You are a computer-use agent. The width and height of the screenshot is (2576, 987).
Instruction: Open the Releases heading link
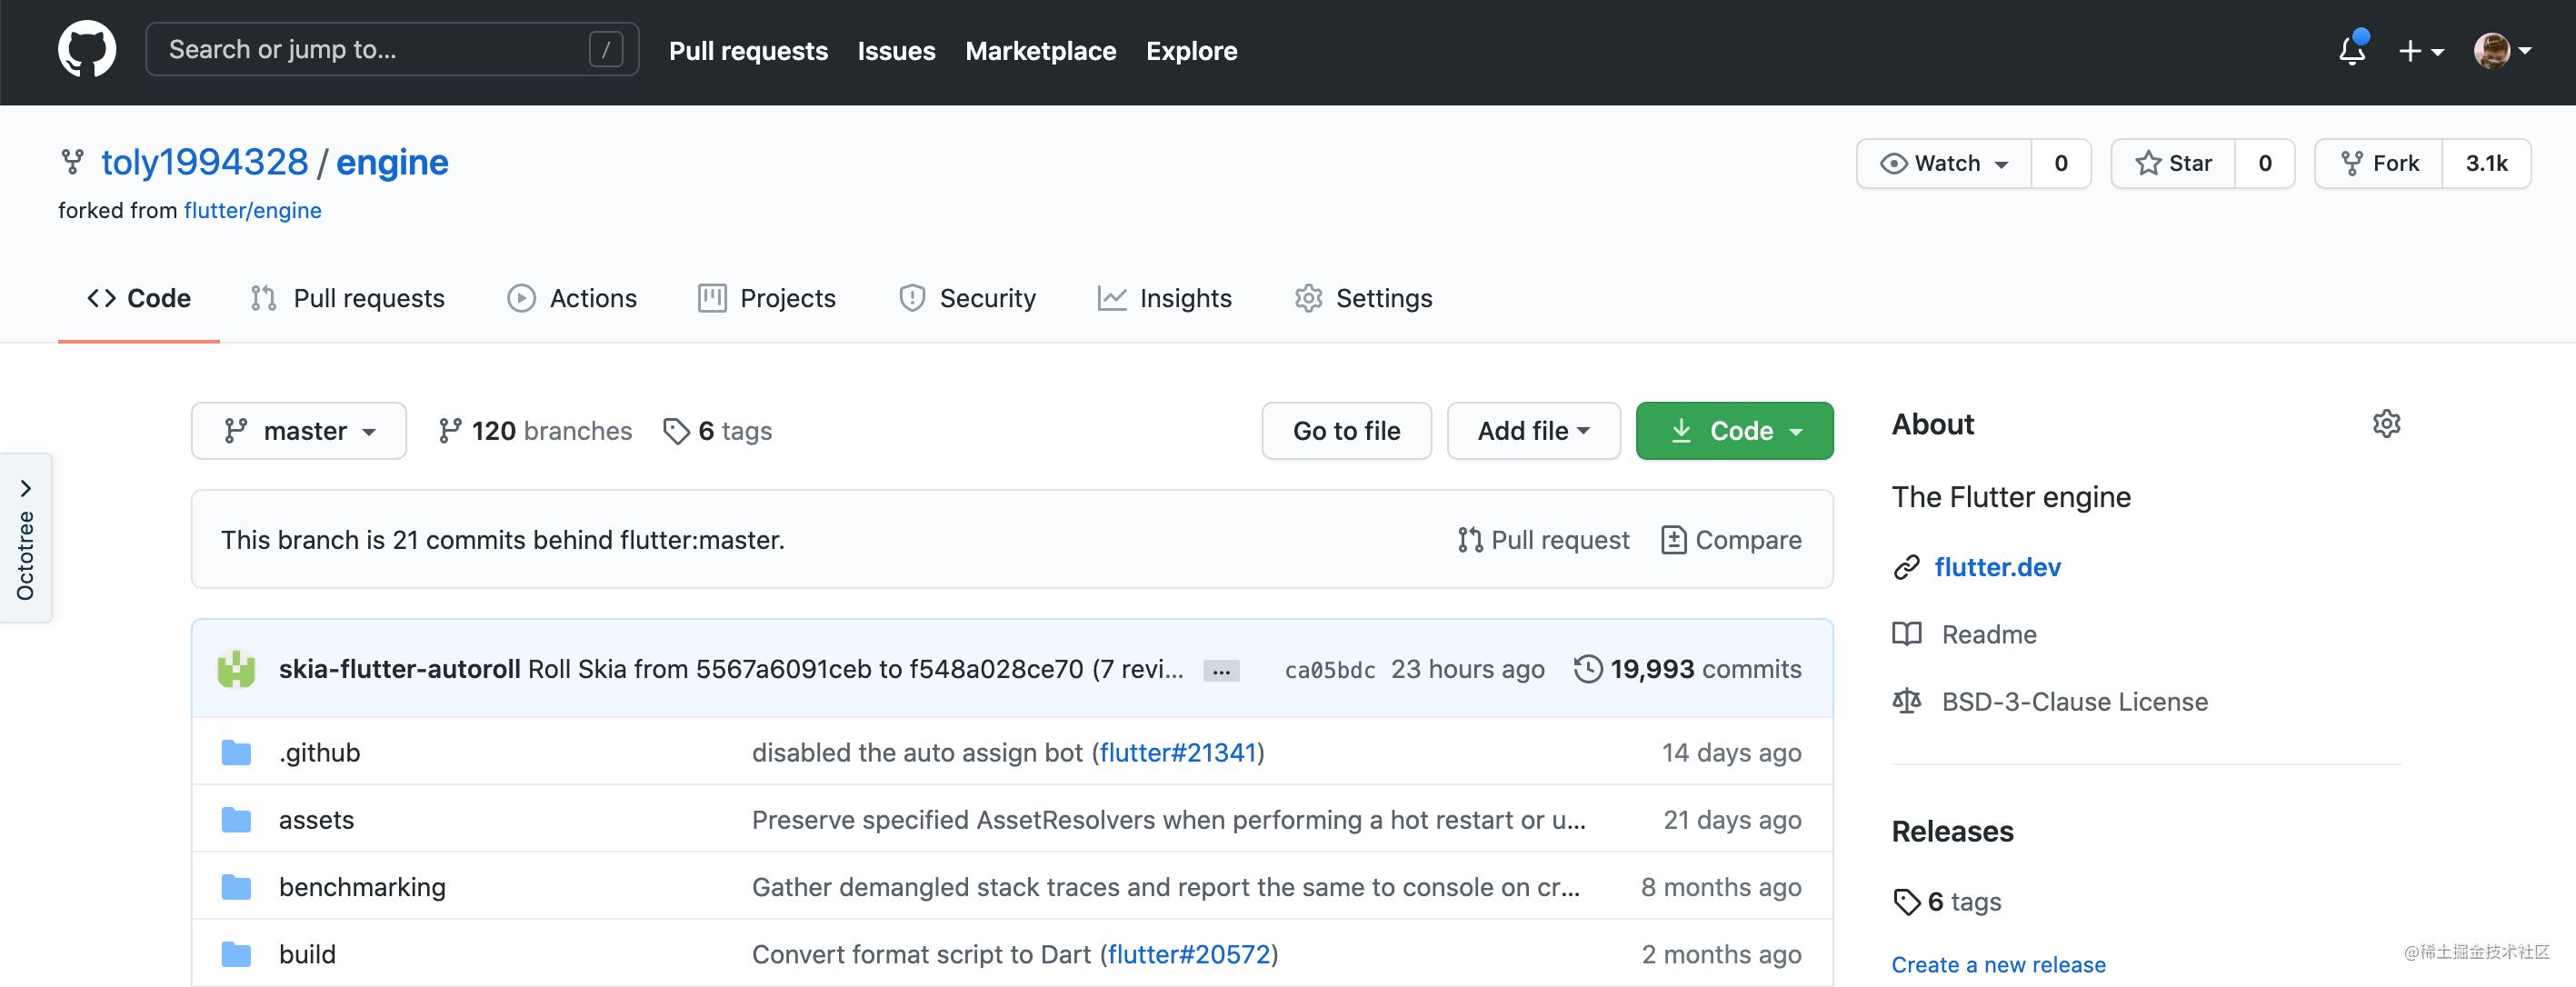tap(1952, 831)
